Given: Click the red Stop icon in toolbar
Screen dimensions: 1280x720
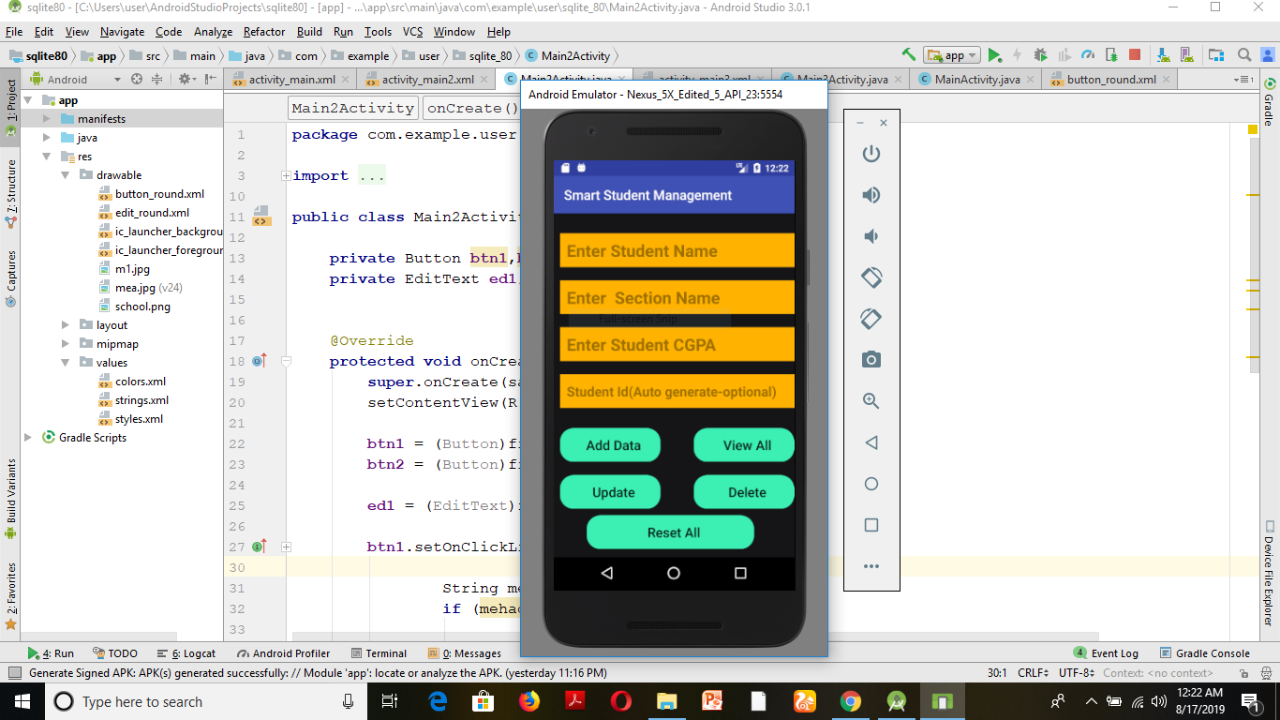Looking at the screenshot, I should 1134,56.
